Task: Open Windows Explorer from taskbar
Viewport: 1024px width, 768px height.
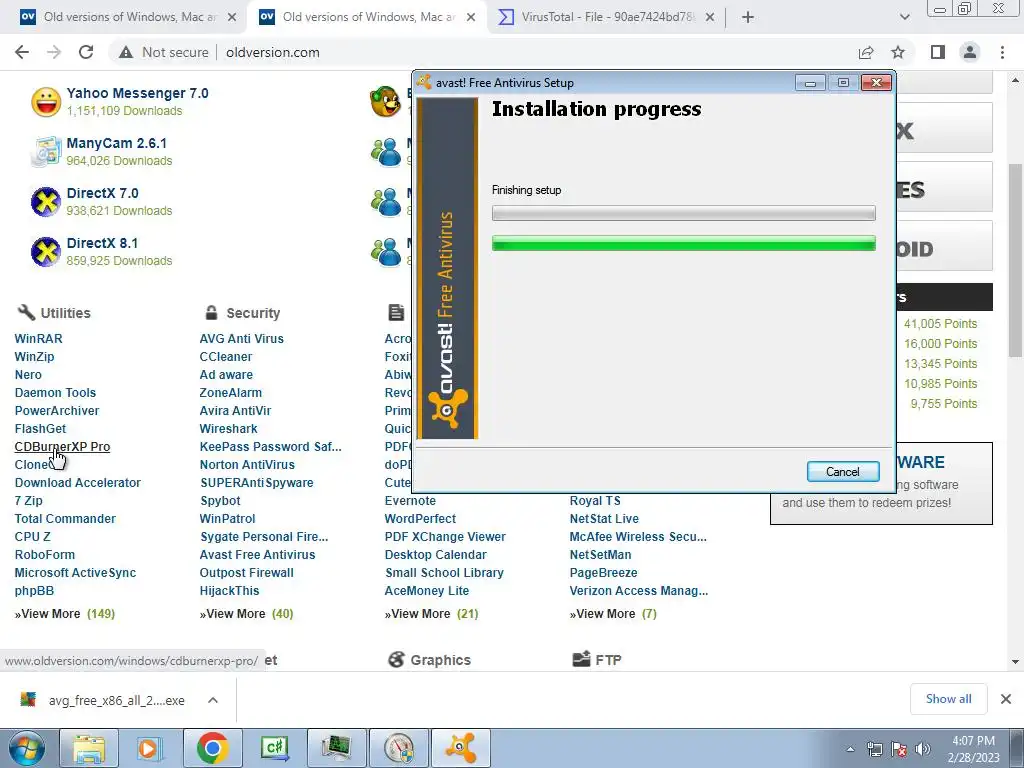Action: pyautogui.click(x=89, y=748)
